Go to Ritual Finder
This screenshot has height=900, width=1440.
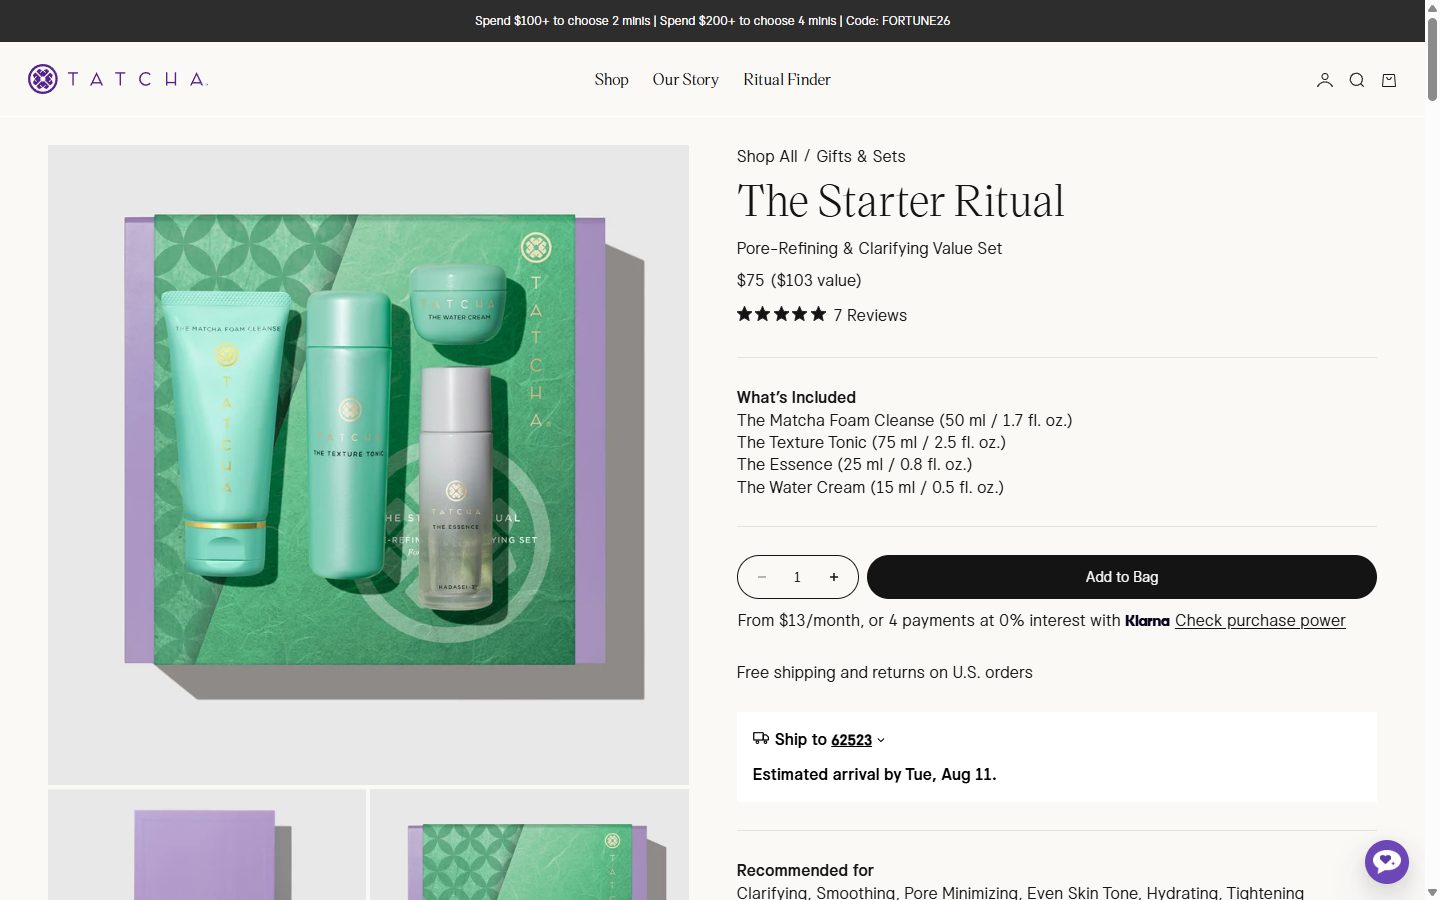(x=786, y=79)
